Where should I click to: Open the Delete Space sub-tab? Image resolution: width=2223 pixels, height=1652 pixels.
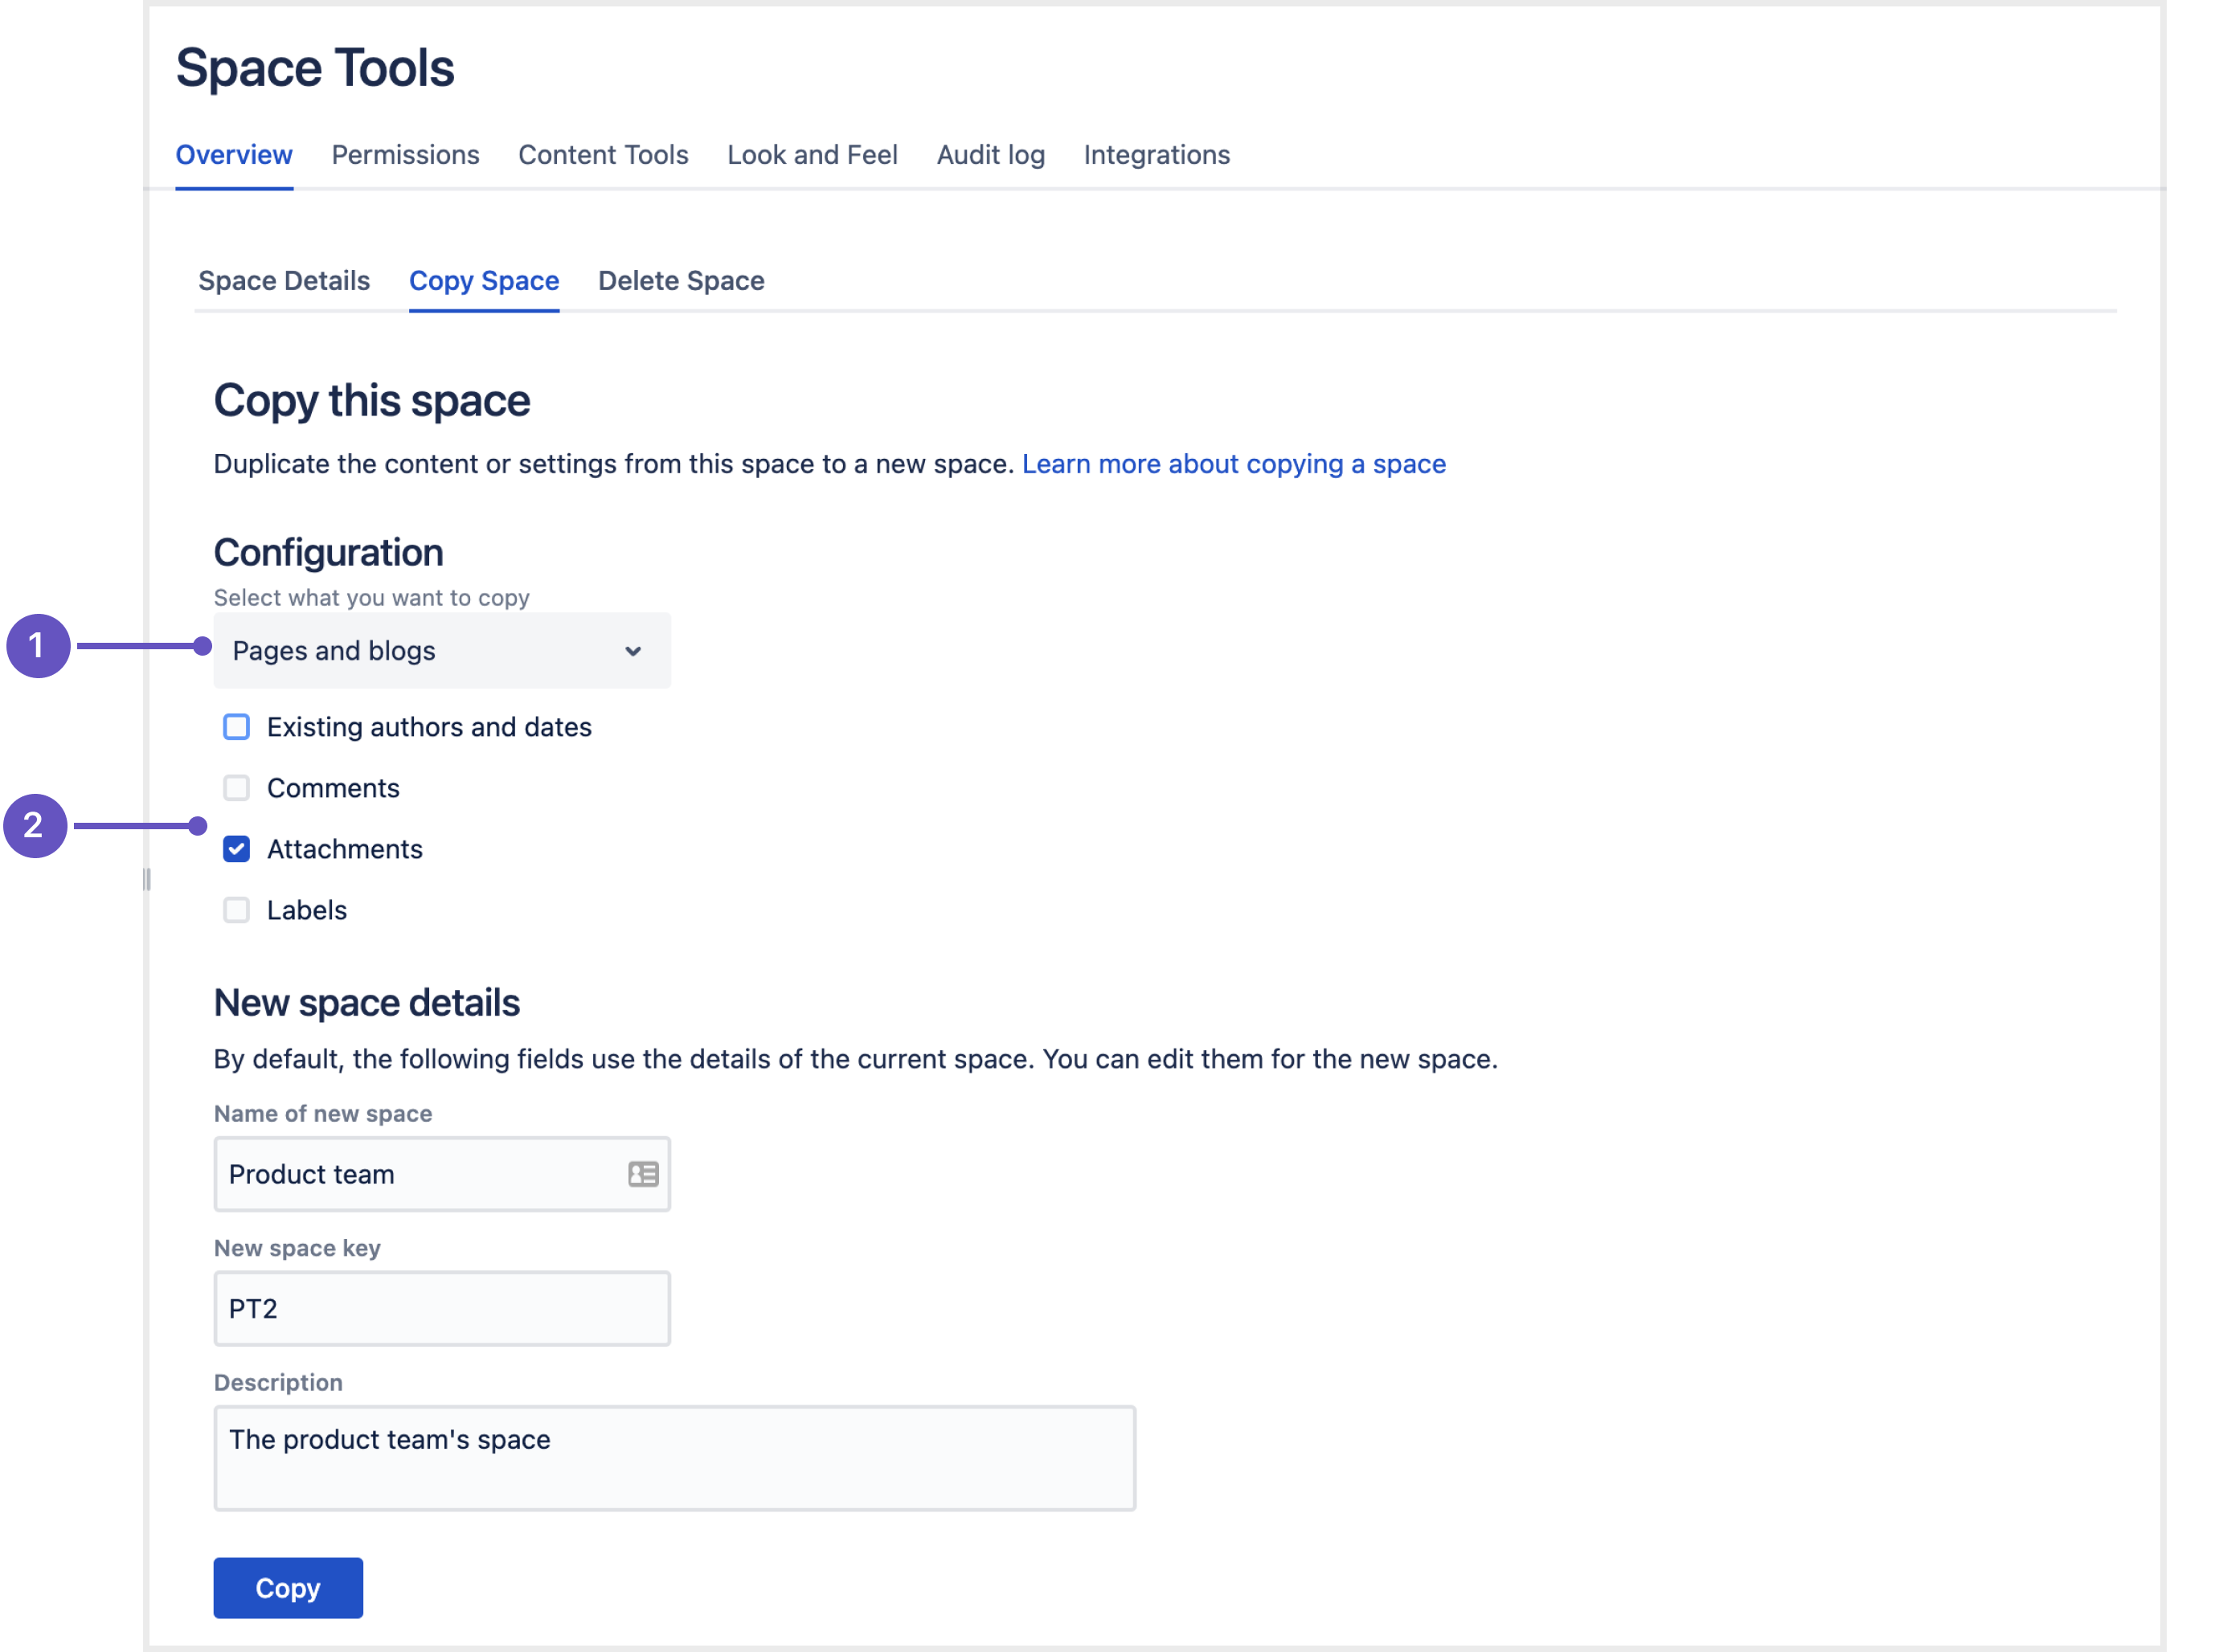[681, 281]
